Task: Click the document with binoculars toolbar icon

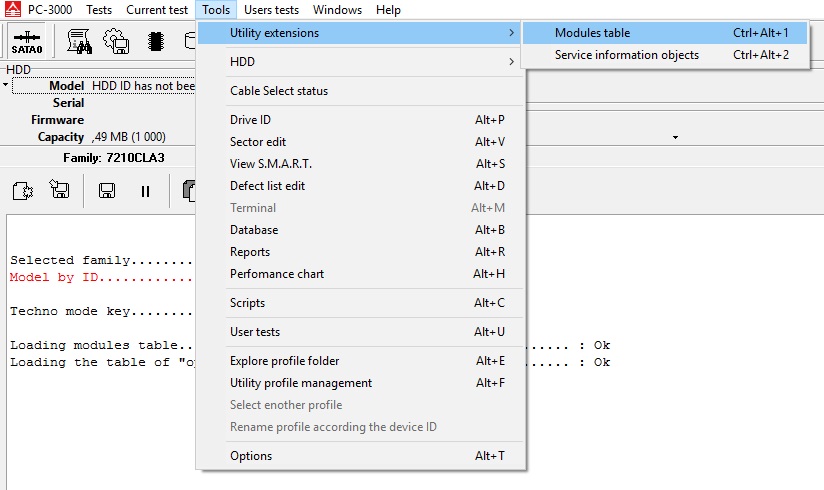Action: pos(80,41)
